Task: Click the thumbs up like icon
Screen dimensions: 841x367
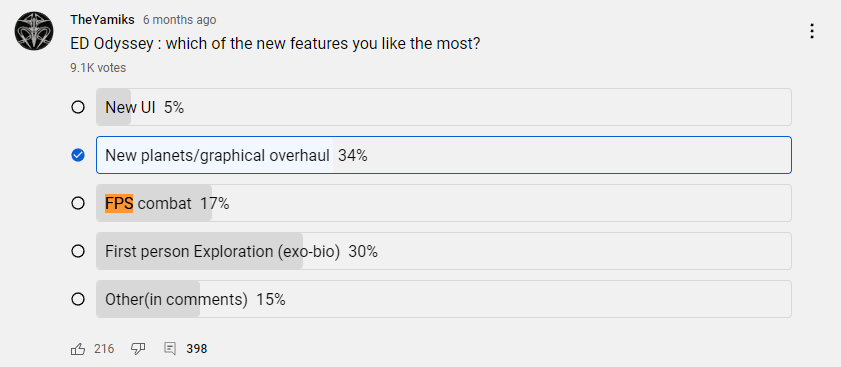Action: pyautogui.click(x=78, y=349)
